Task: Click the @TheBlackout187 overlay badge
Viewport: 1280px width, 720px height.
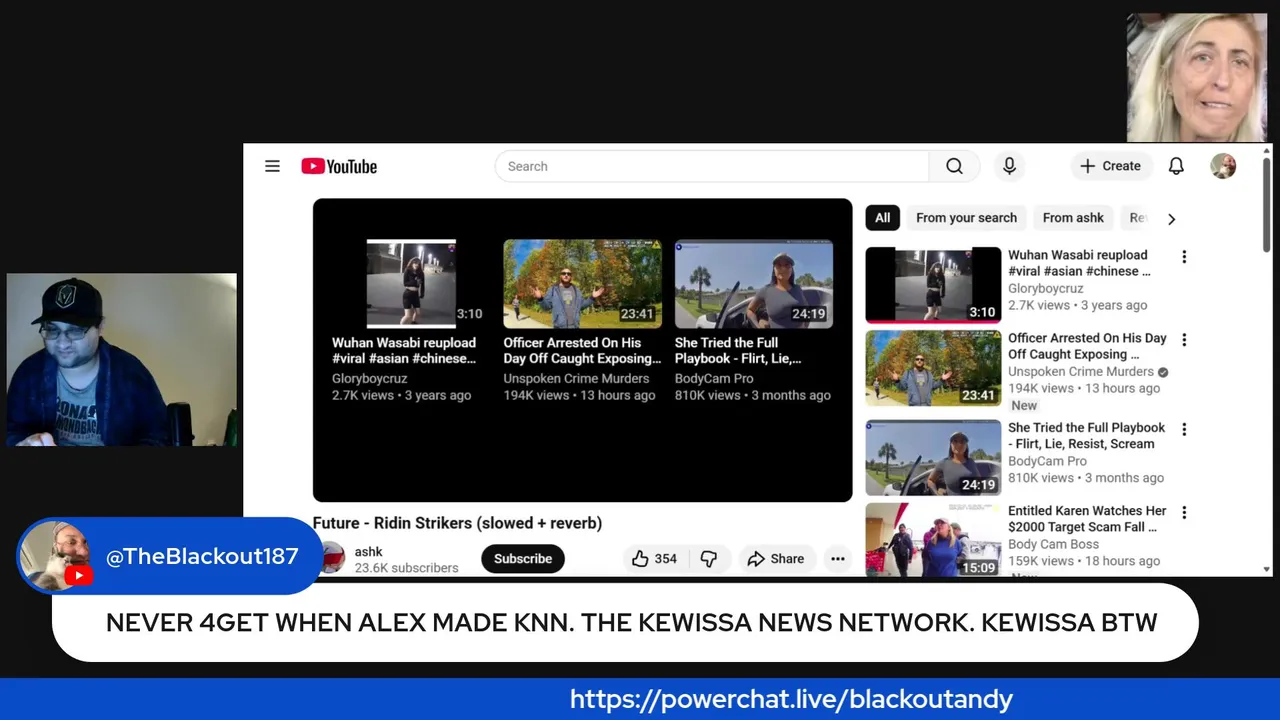Action: [169, 556]
